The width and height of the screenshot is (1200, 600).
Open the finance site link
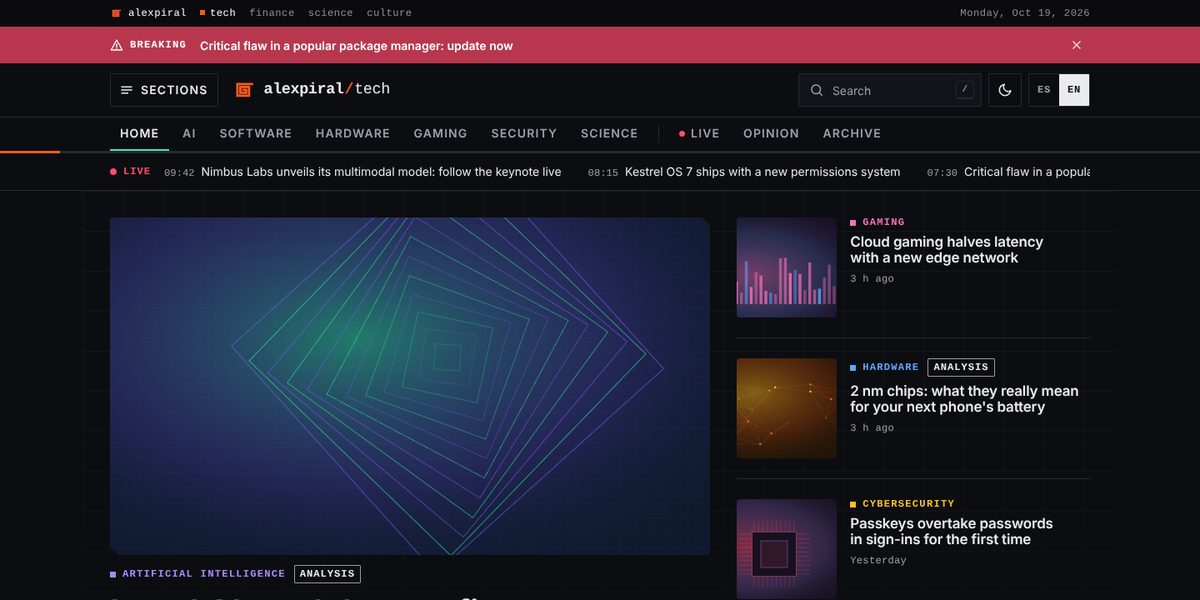[272, 13]
